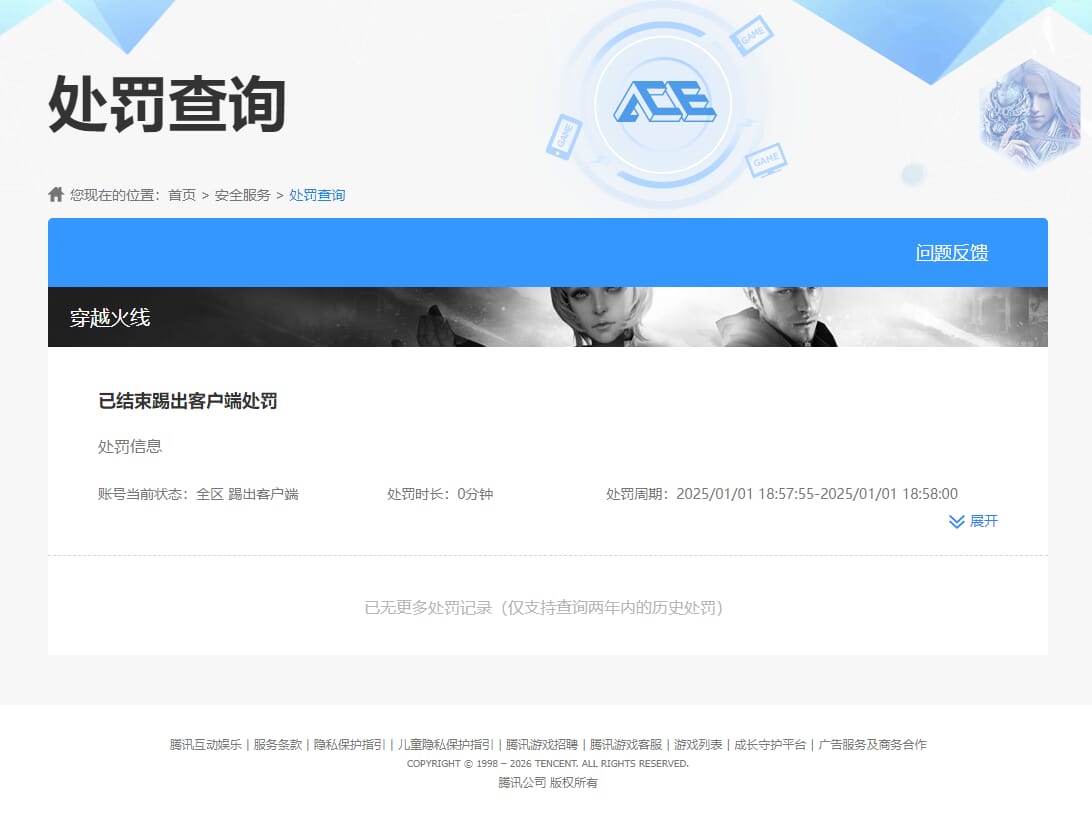
Task: Click the 处罚查询 breadcrumb entry
Action: click(x=317, y=195)
